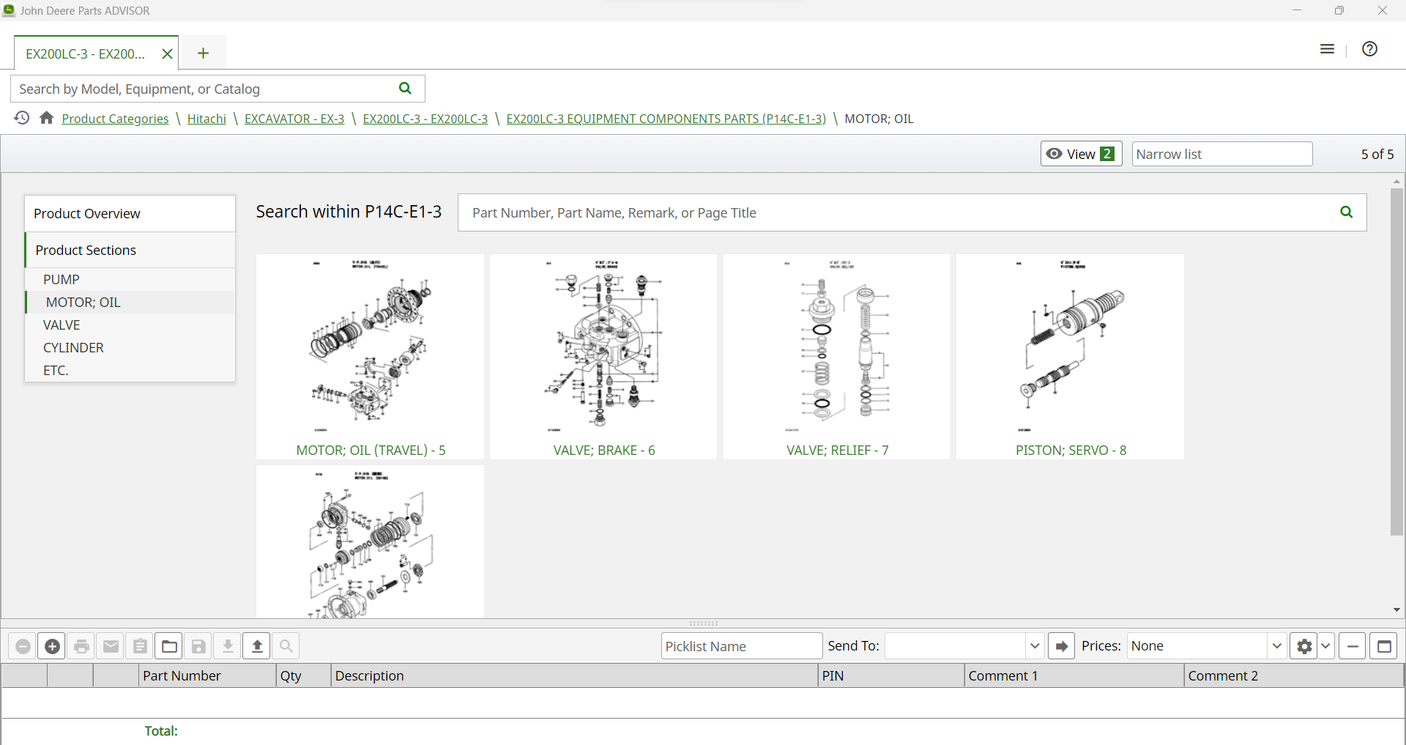Click the add part plus icon in picklist toolbar
1406x745 pixels.
[52, 646]
